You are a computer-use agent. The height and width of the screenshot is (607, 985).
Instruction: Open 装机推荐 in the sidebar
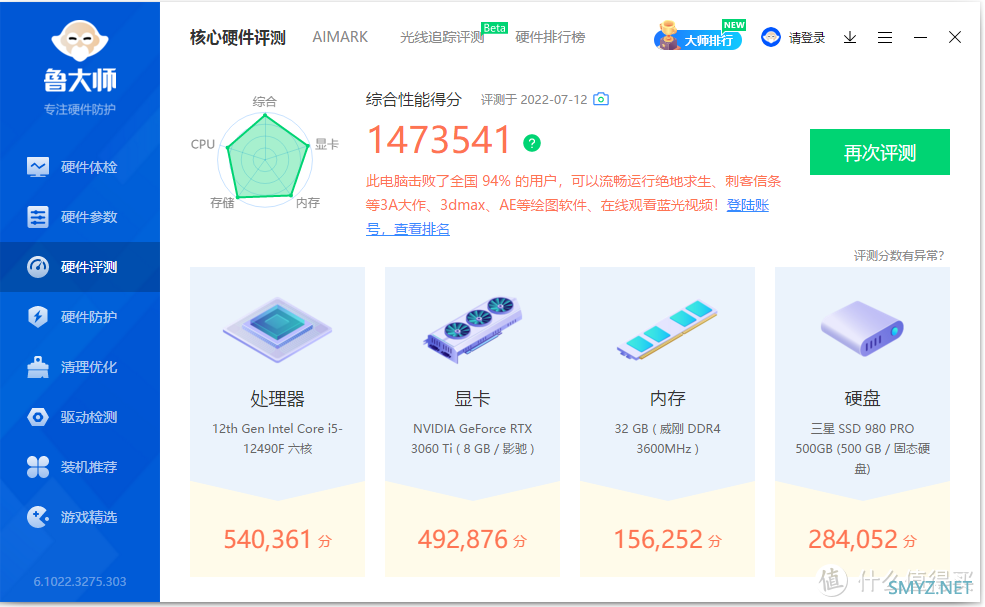click(x=80, y=467)
